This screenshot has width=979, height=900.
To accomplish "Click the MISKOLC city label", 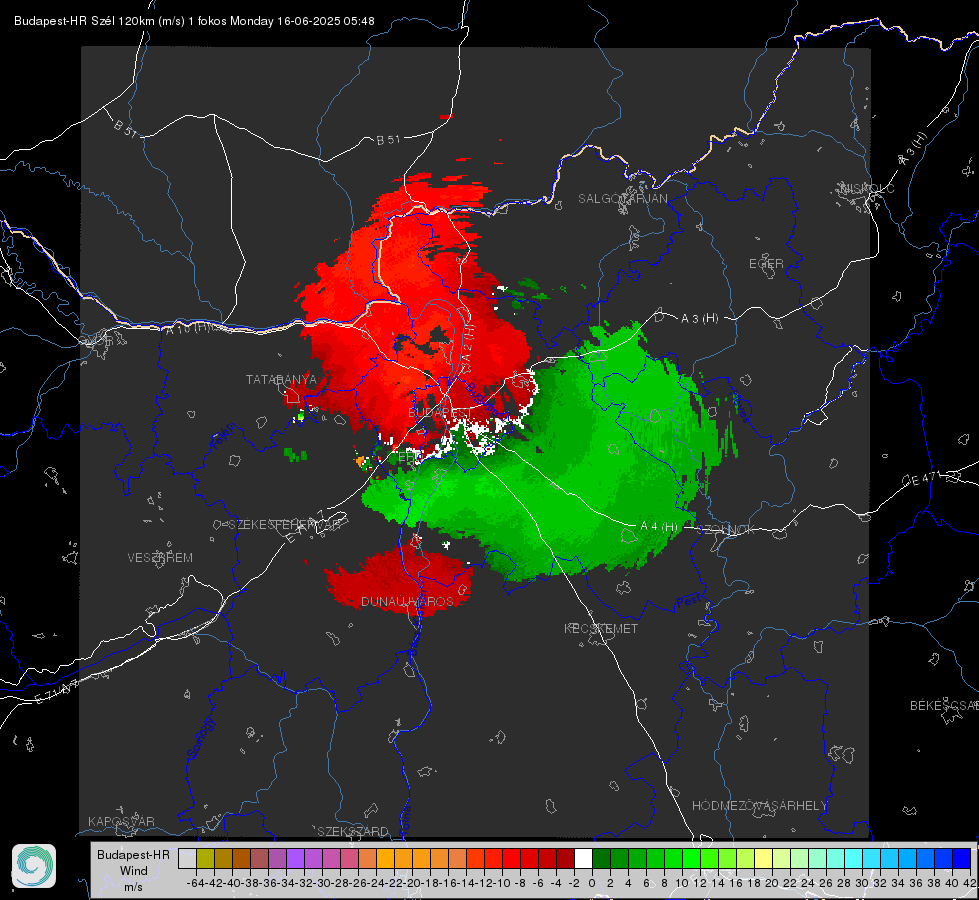I will [867, 188].
